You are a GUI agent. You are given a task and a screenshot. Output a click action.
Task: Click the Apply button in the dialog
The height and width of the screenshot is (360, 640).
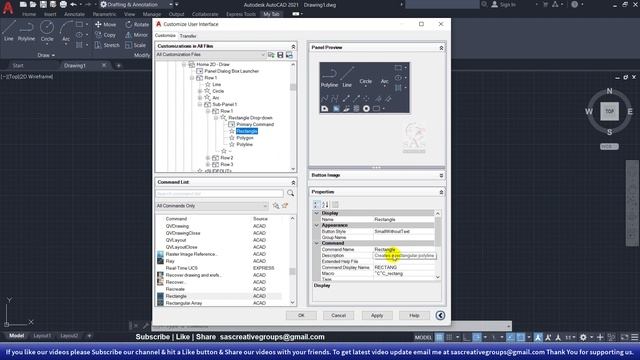coord(377,316)
